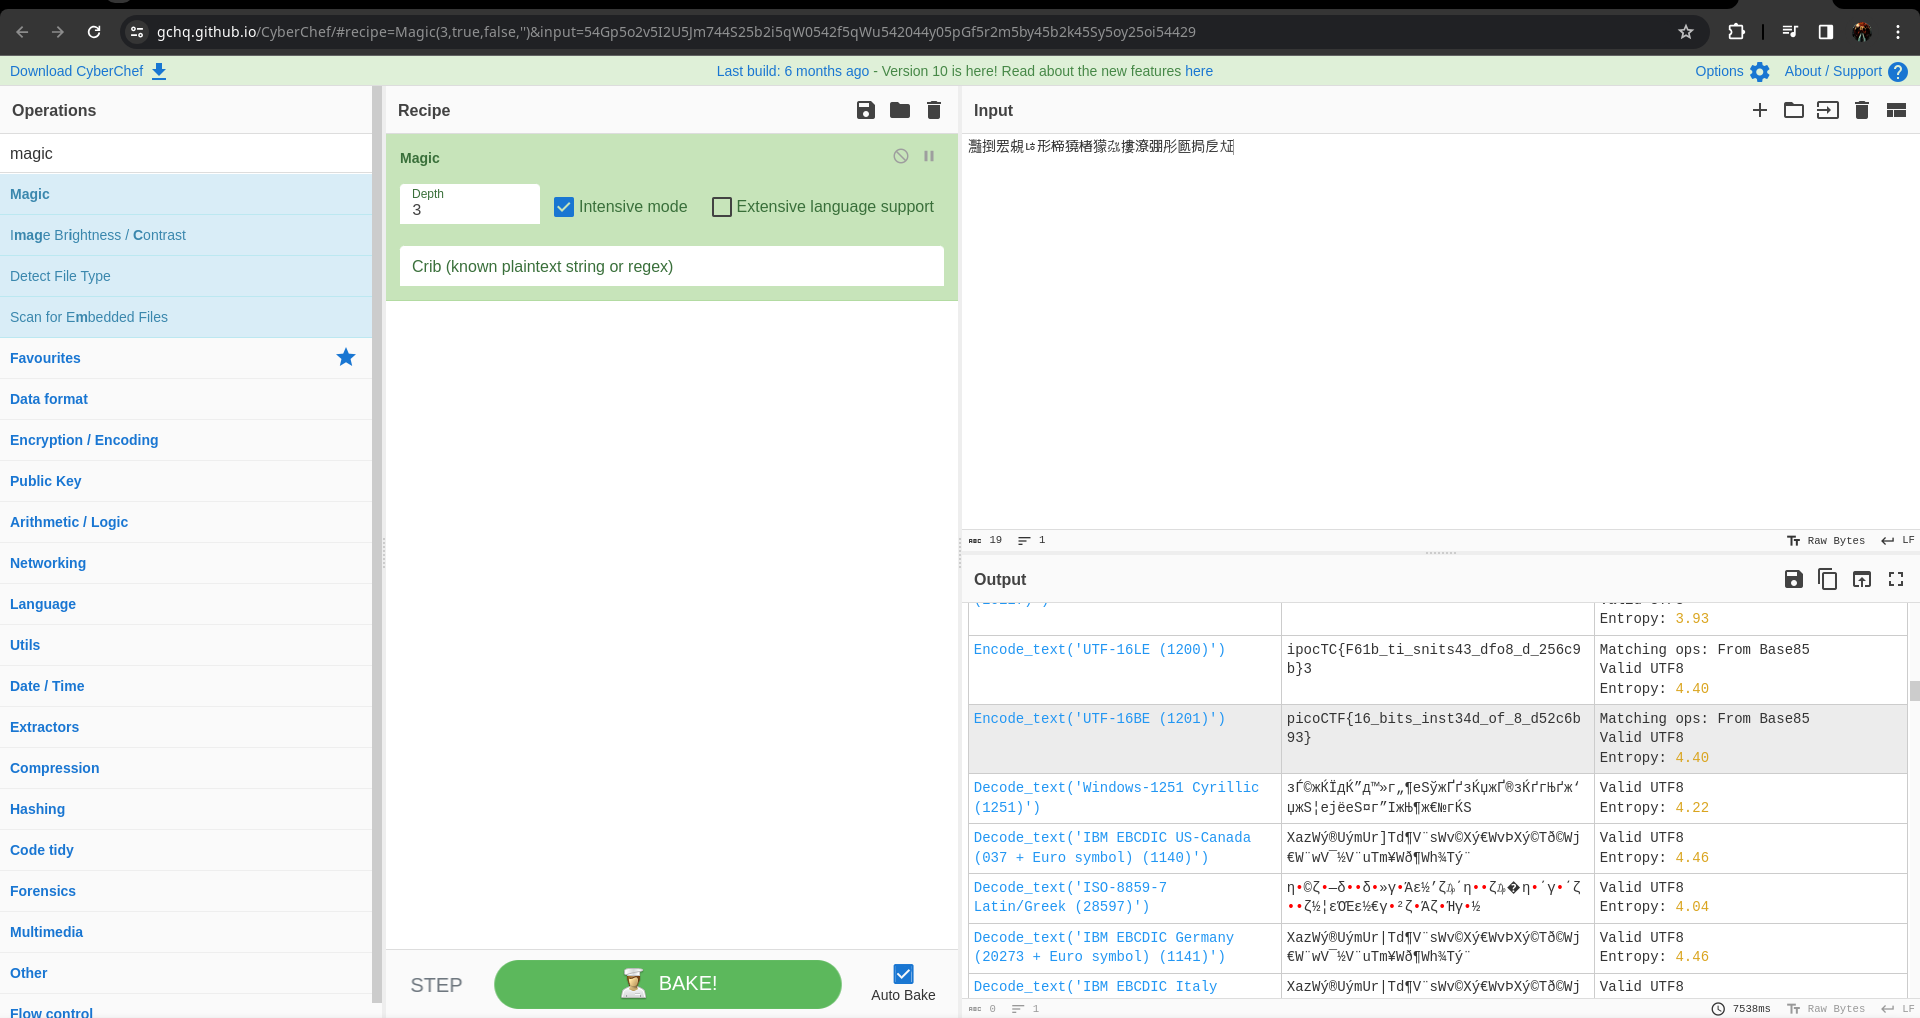Click the Encode_text UTF-16BE recipe link
The width and height of the screenshot is (1920, 1018).
coord(1099,718)
